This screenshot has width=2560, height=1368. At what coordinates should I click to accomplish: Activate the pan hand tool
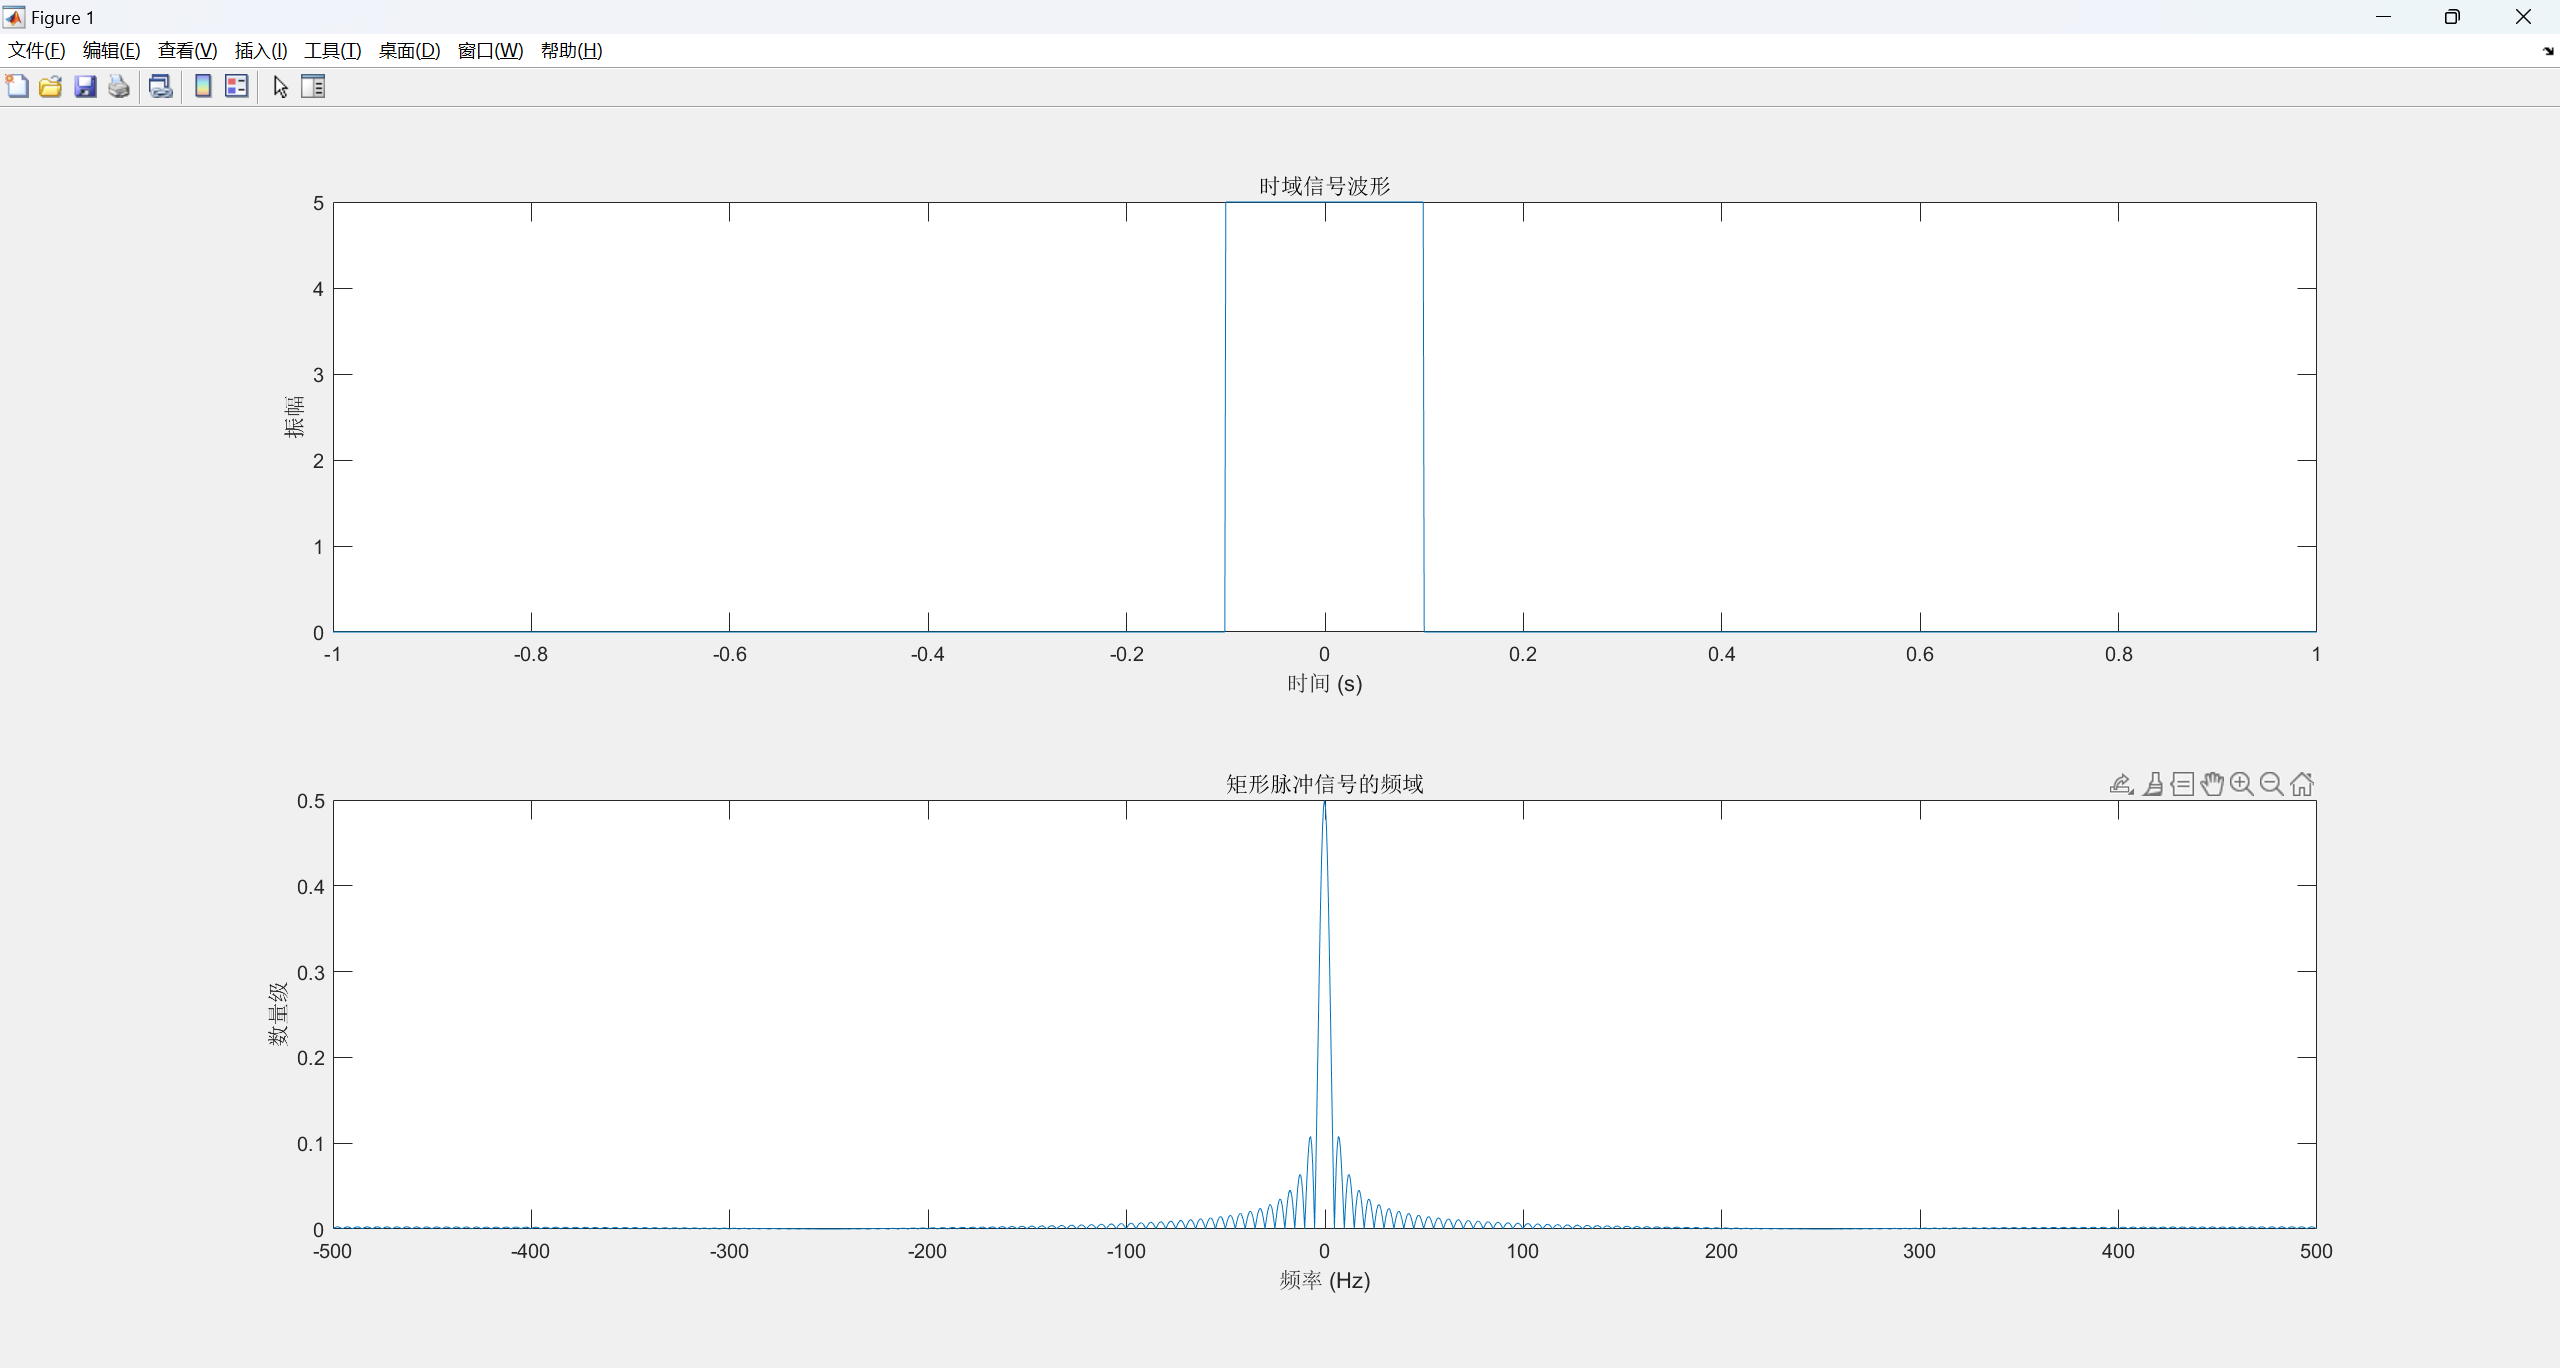tap(2212, 784)
